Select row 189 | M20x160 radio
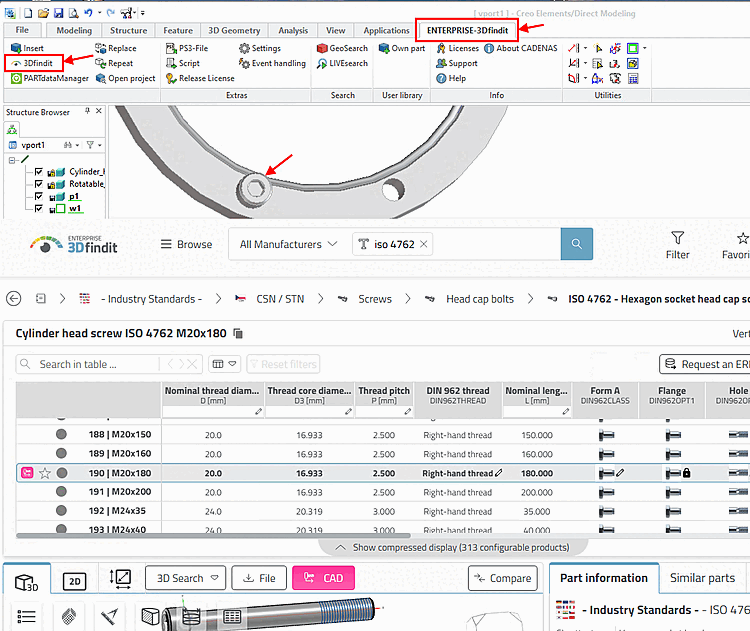Viewport: 750px width, 631px height. [x=61, y=454]
